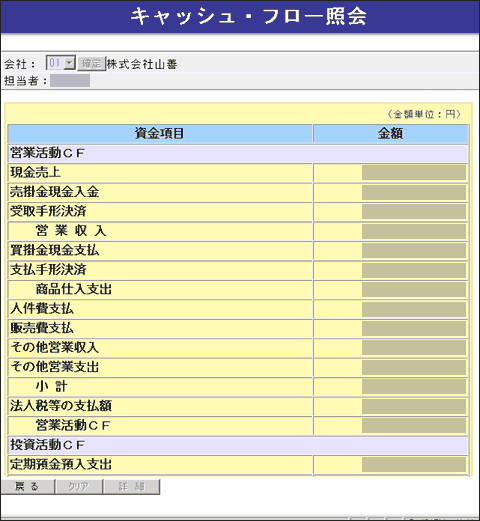
Task: Click the 人件費支払 amount cell
Action: [x=414, y=309]
